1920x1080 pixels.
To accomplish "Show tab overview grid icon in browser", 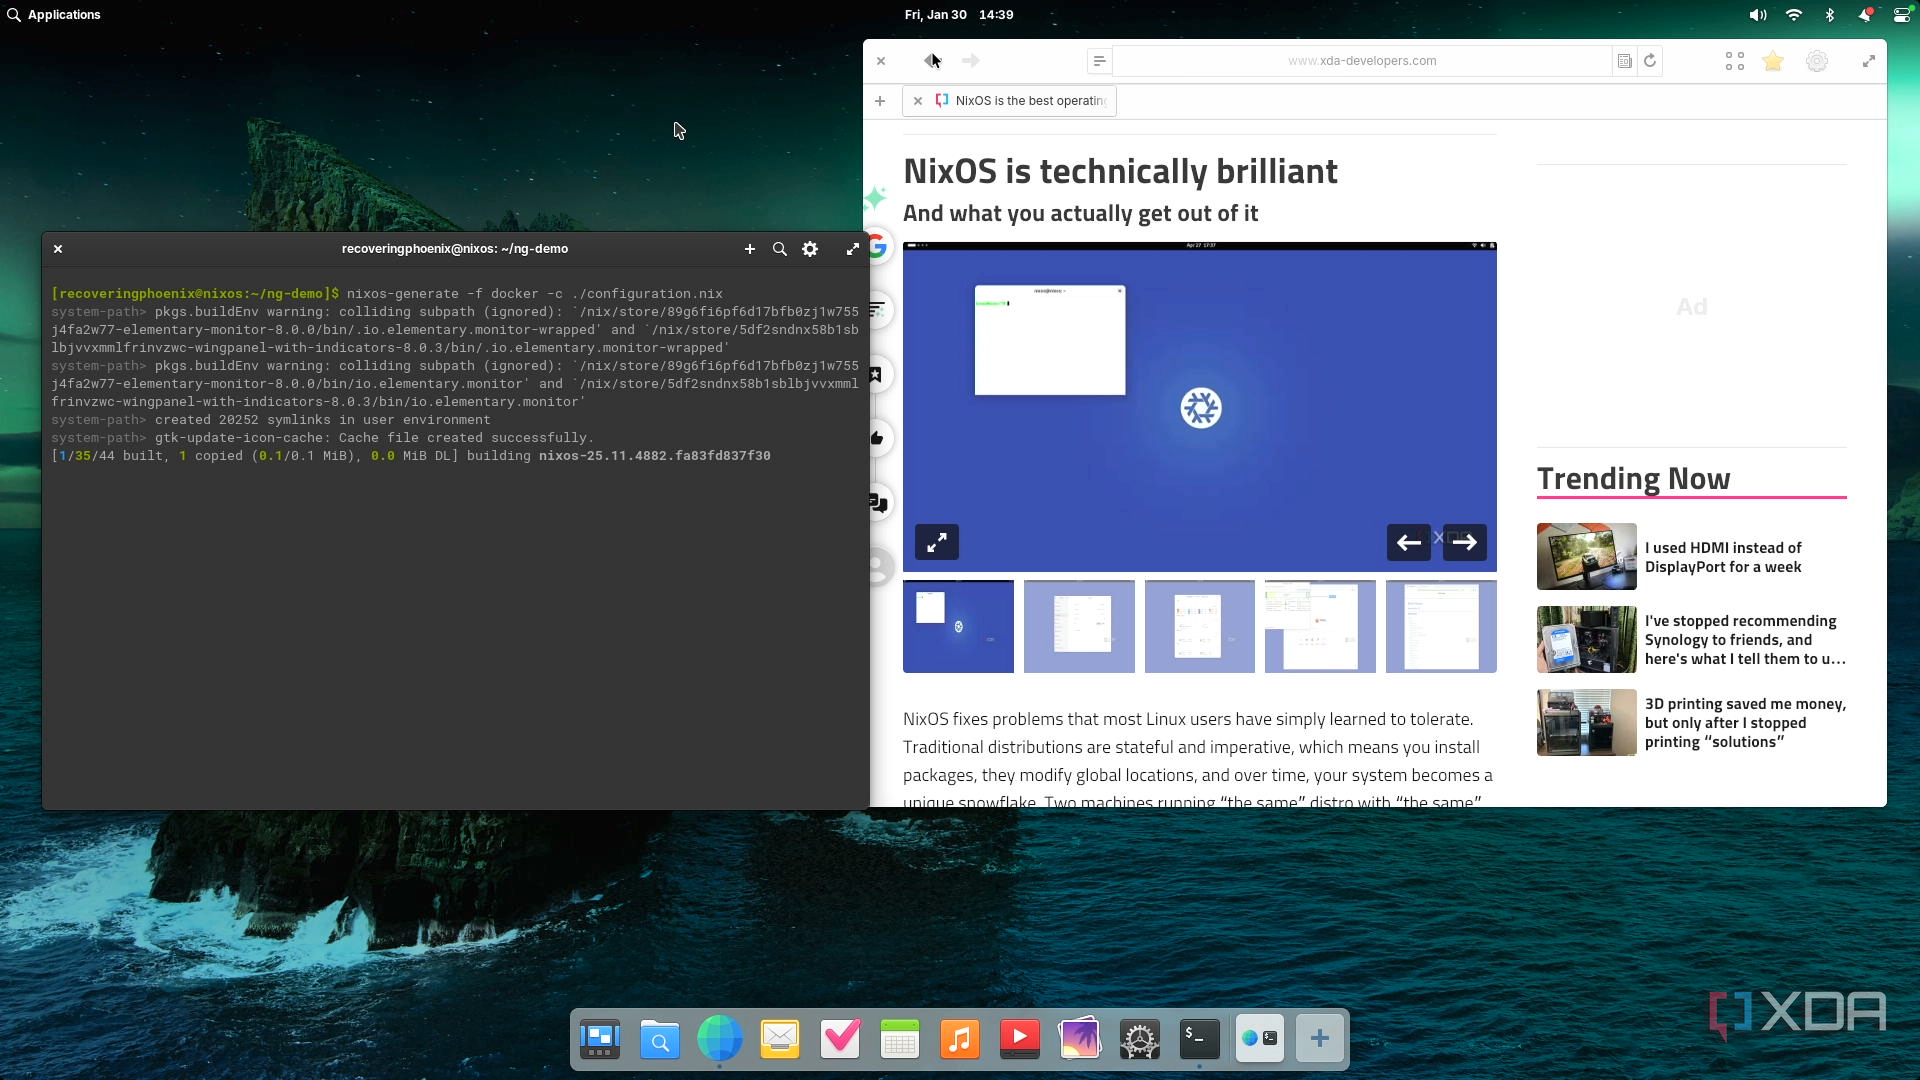I will click(x=1735, y=61).
